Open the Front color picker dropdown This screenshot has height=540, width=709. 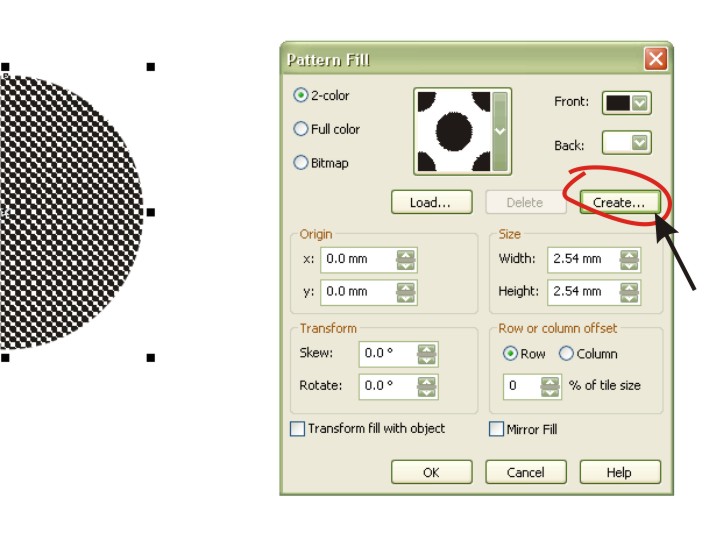pyautogui.click(x=640, y=102)
